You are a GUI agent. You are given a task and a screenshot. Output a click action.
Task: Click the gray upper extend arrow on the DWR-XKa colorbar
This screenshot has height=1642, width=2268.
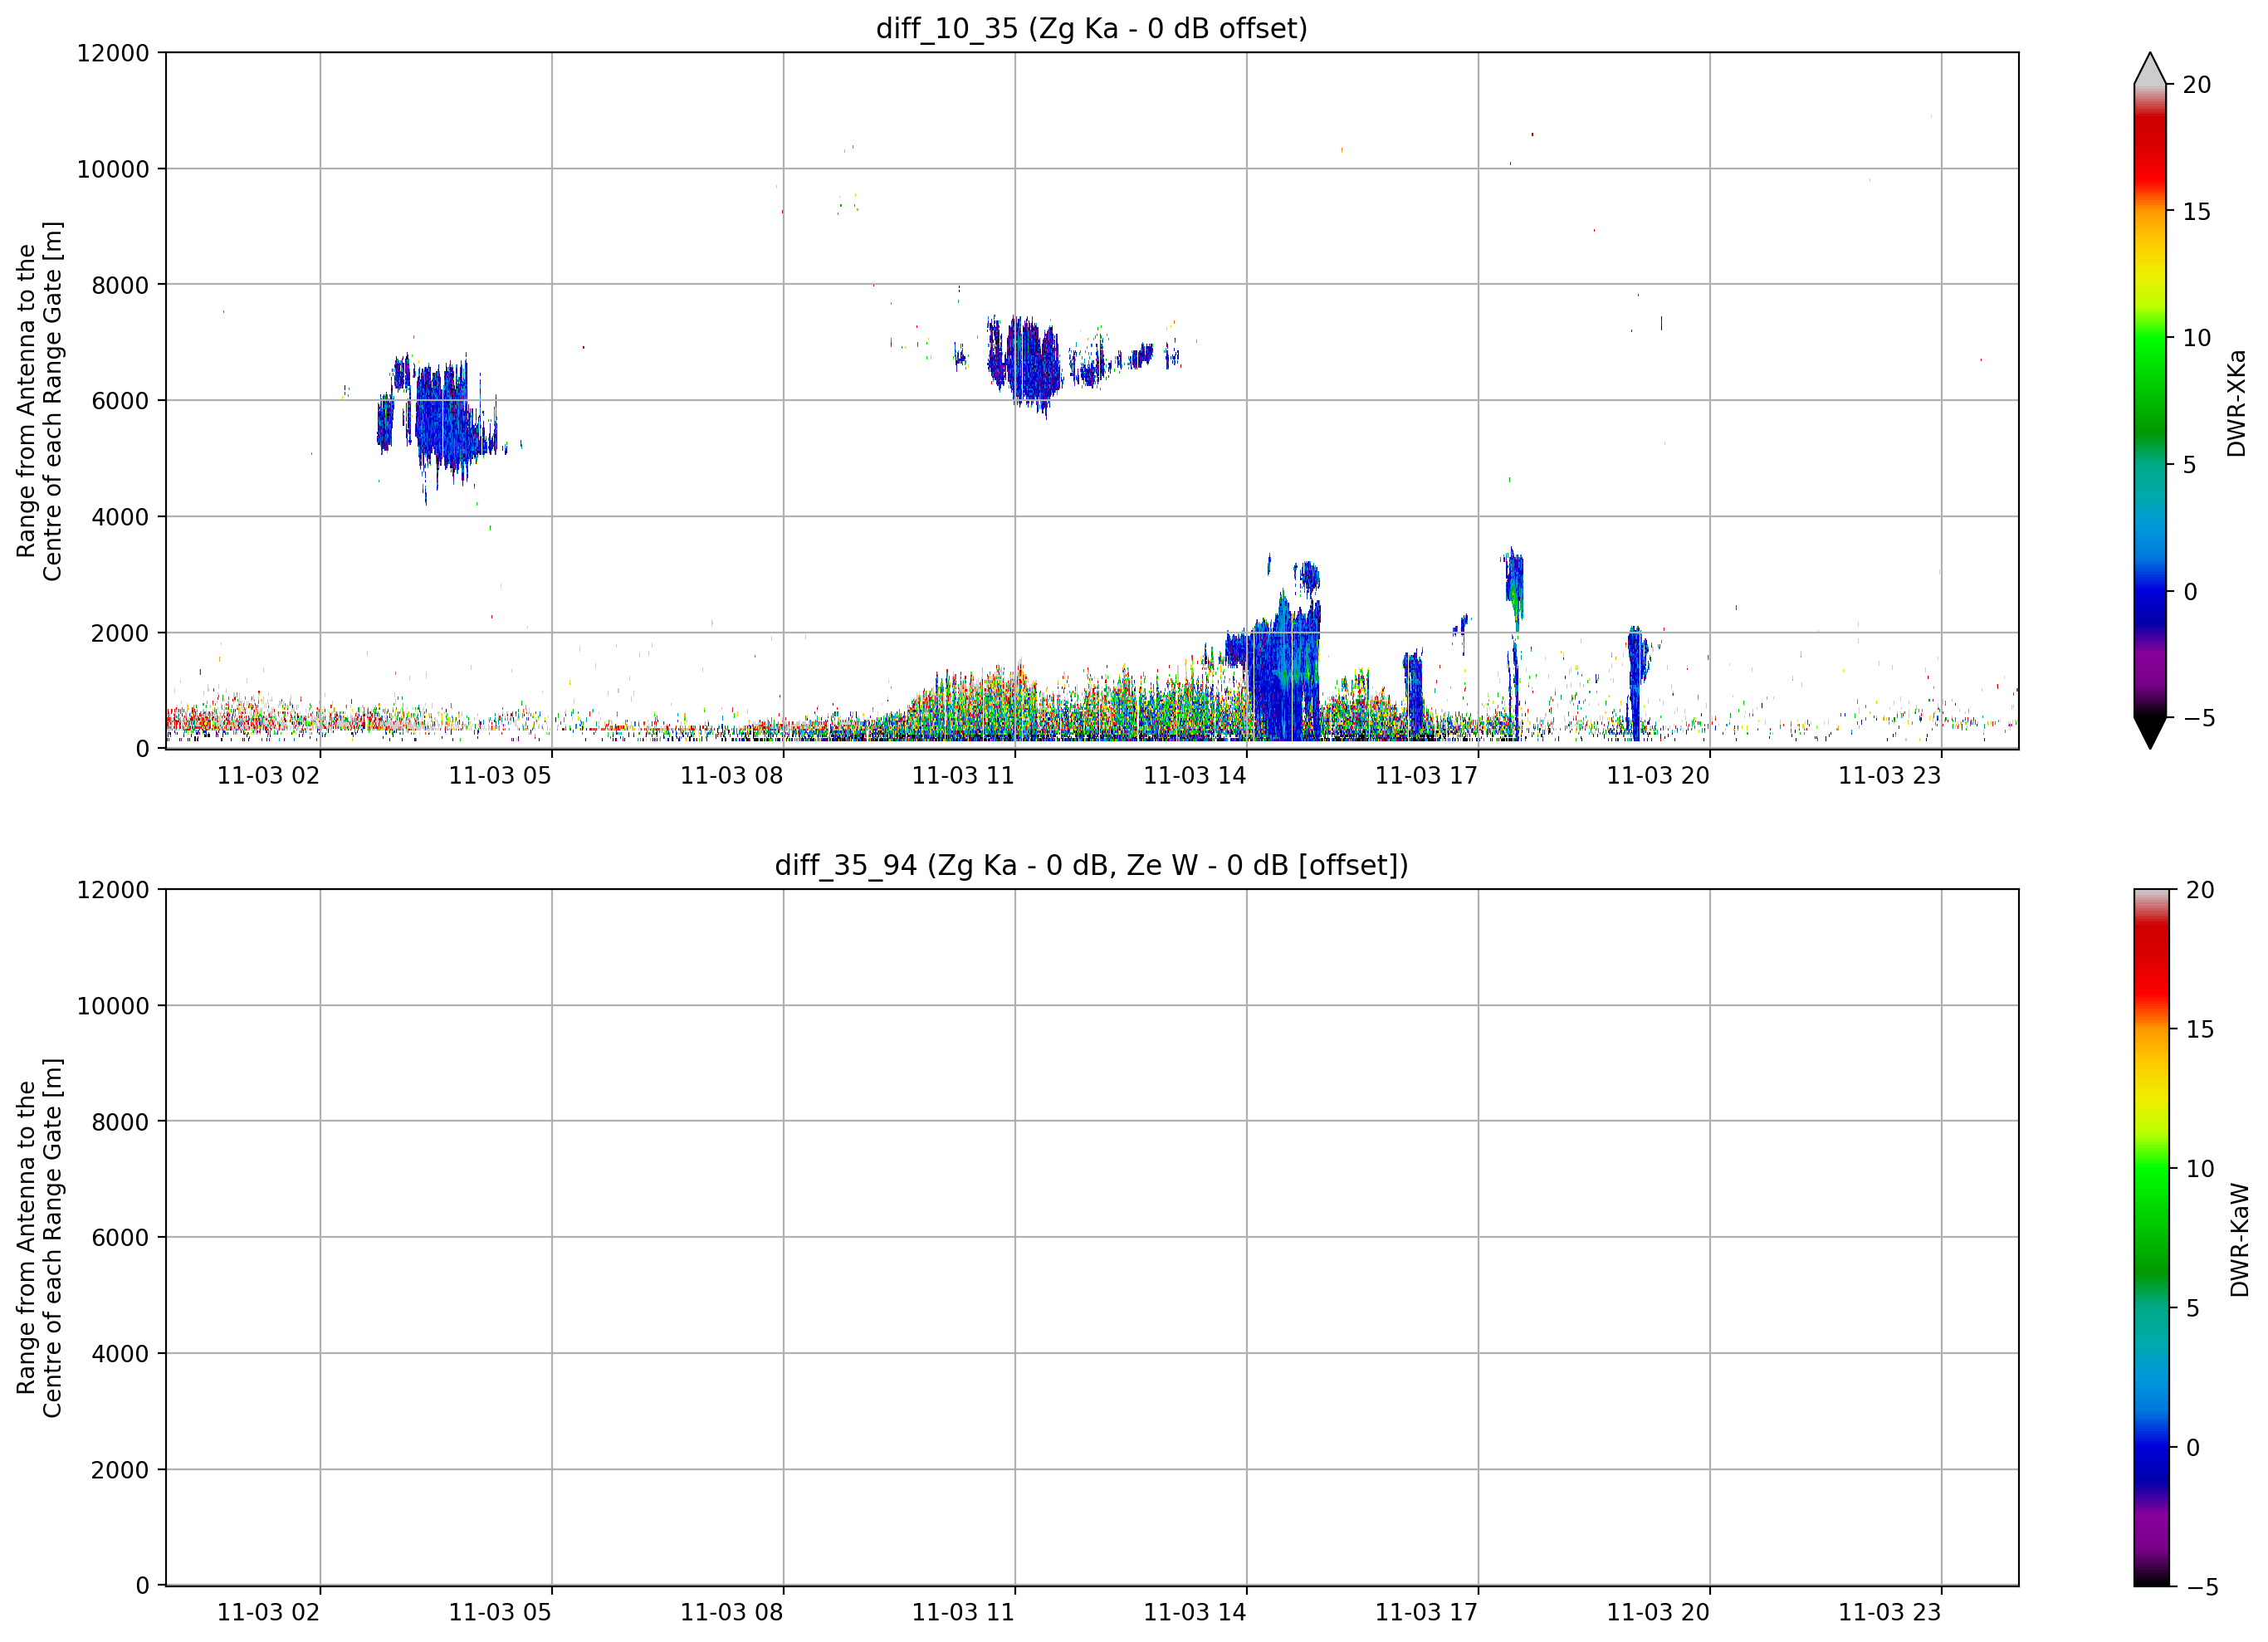coord(2149,68)
